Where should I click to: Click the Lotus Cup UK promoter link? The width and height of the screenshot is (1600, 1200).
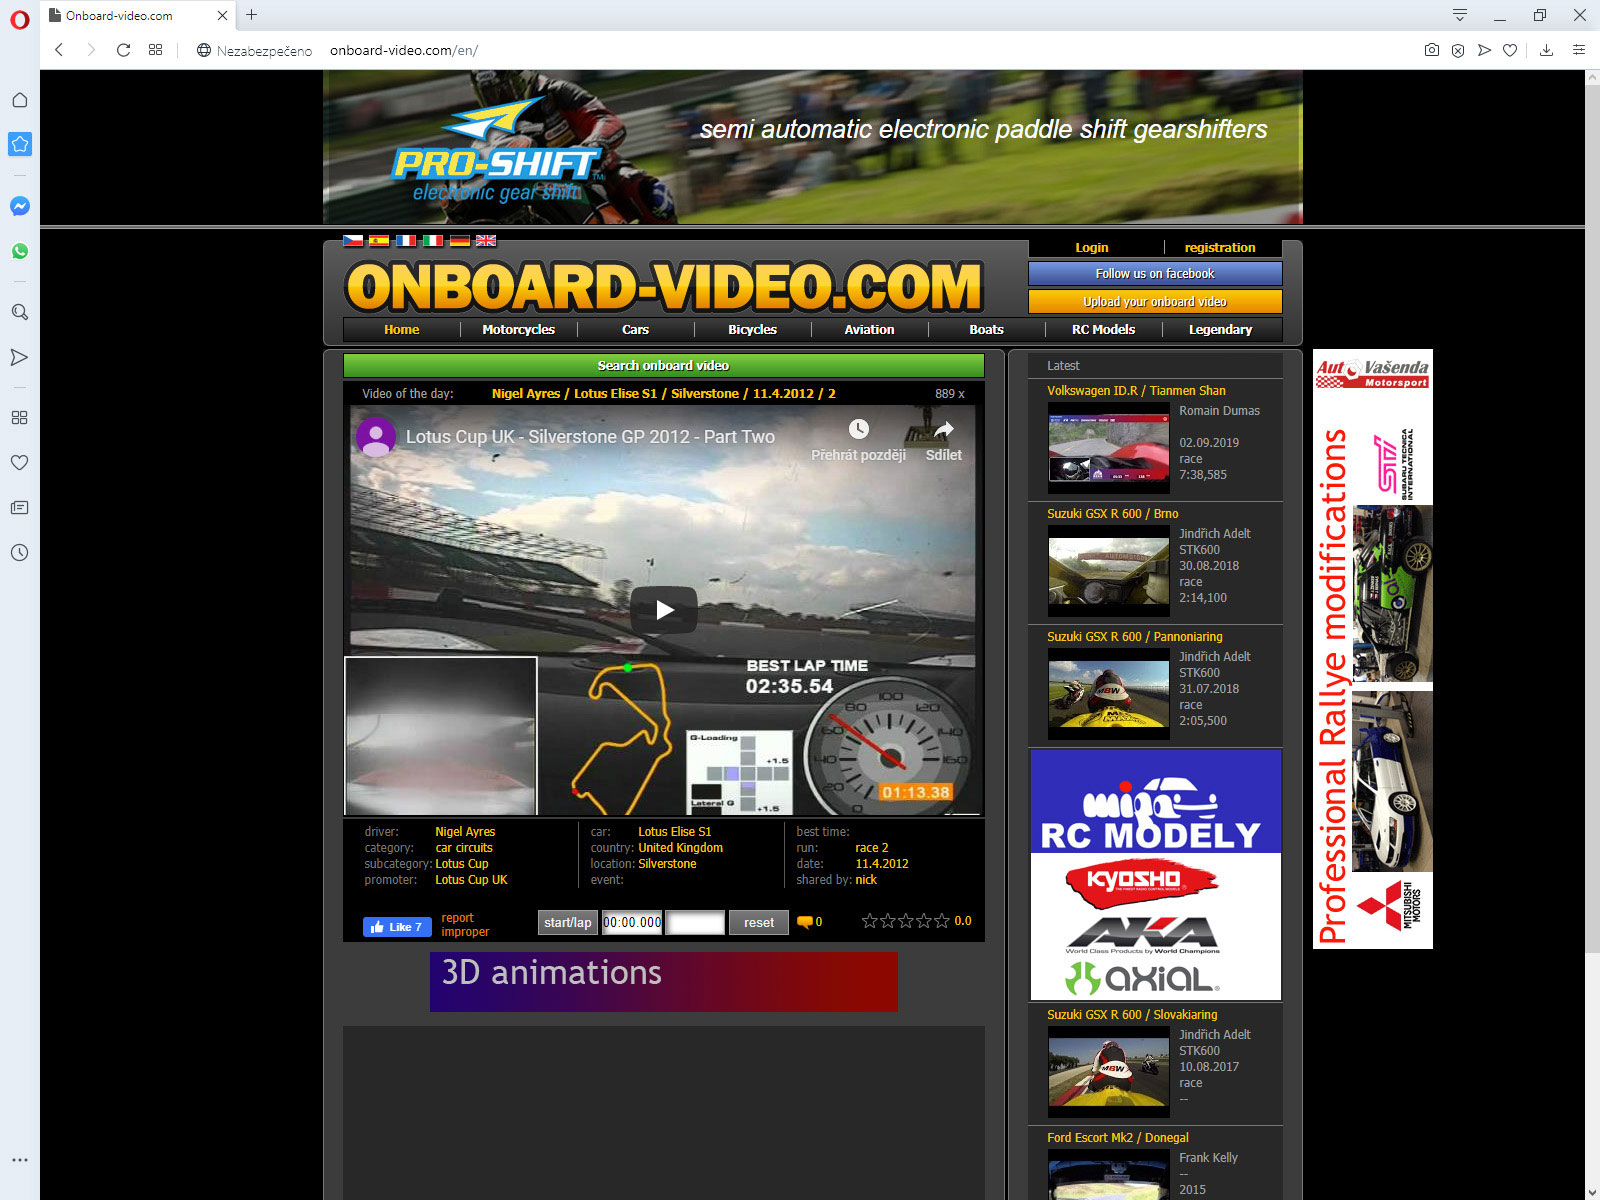471,880
